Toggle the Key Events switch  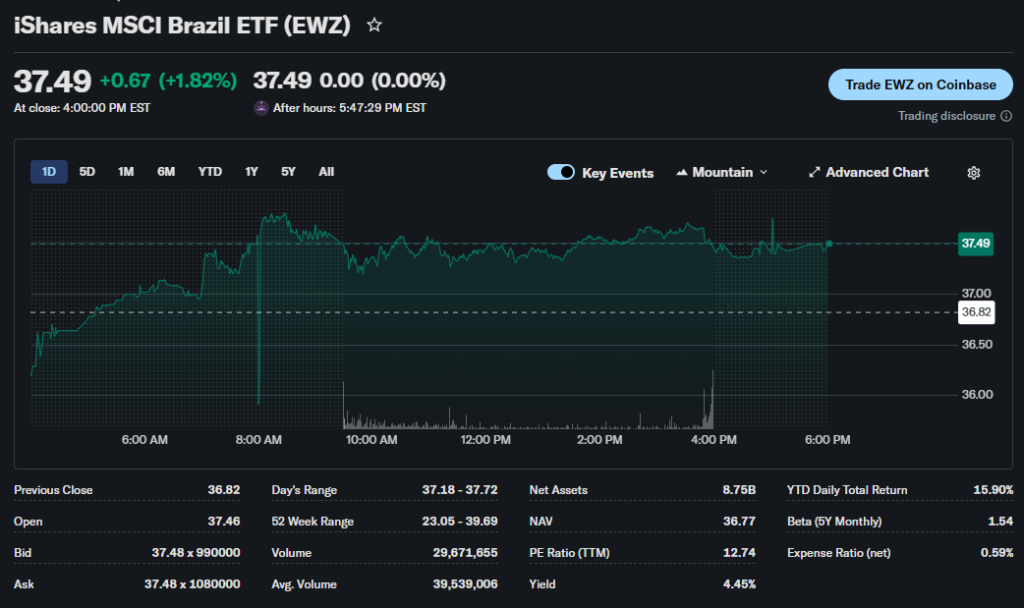click(x=561, y=173)
